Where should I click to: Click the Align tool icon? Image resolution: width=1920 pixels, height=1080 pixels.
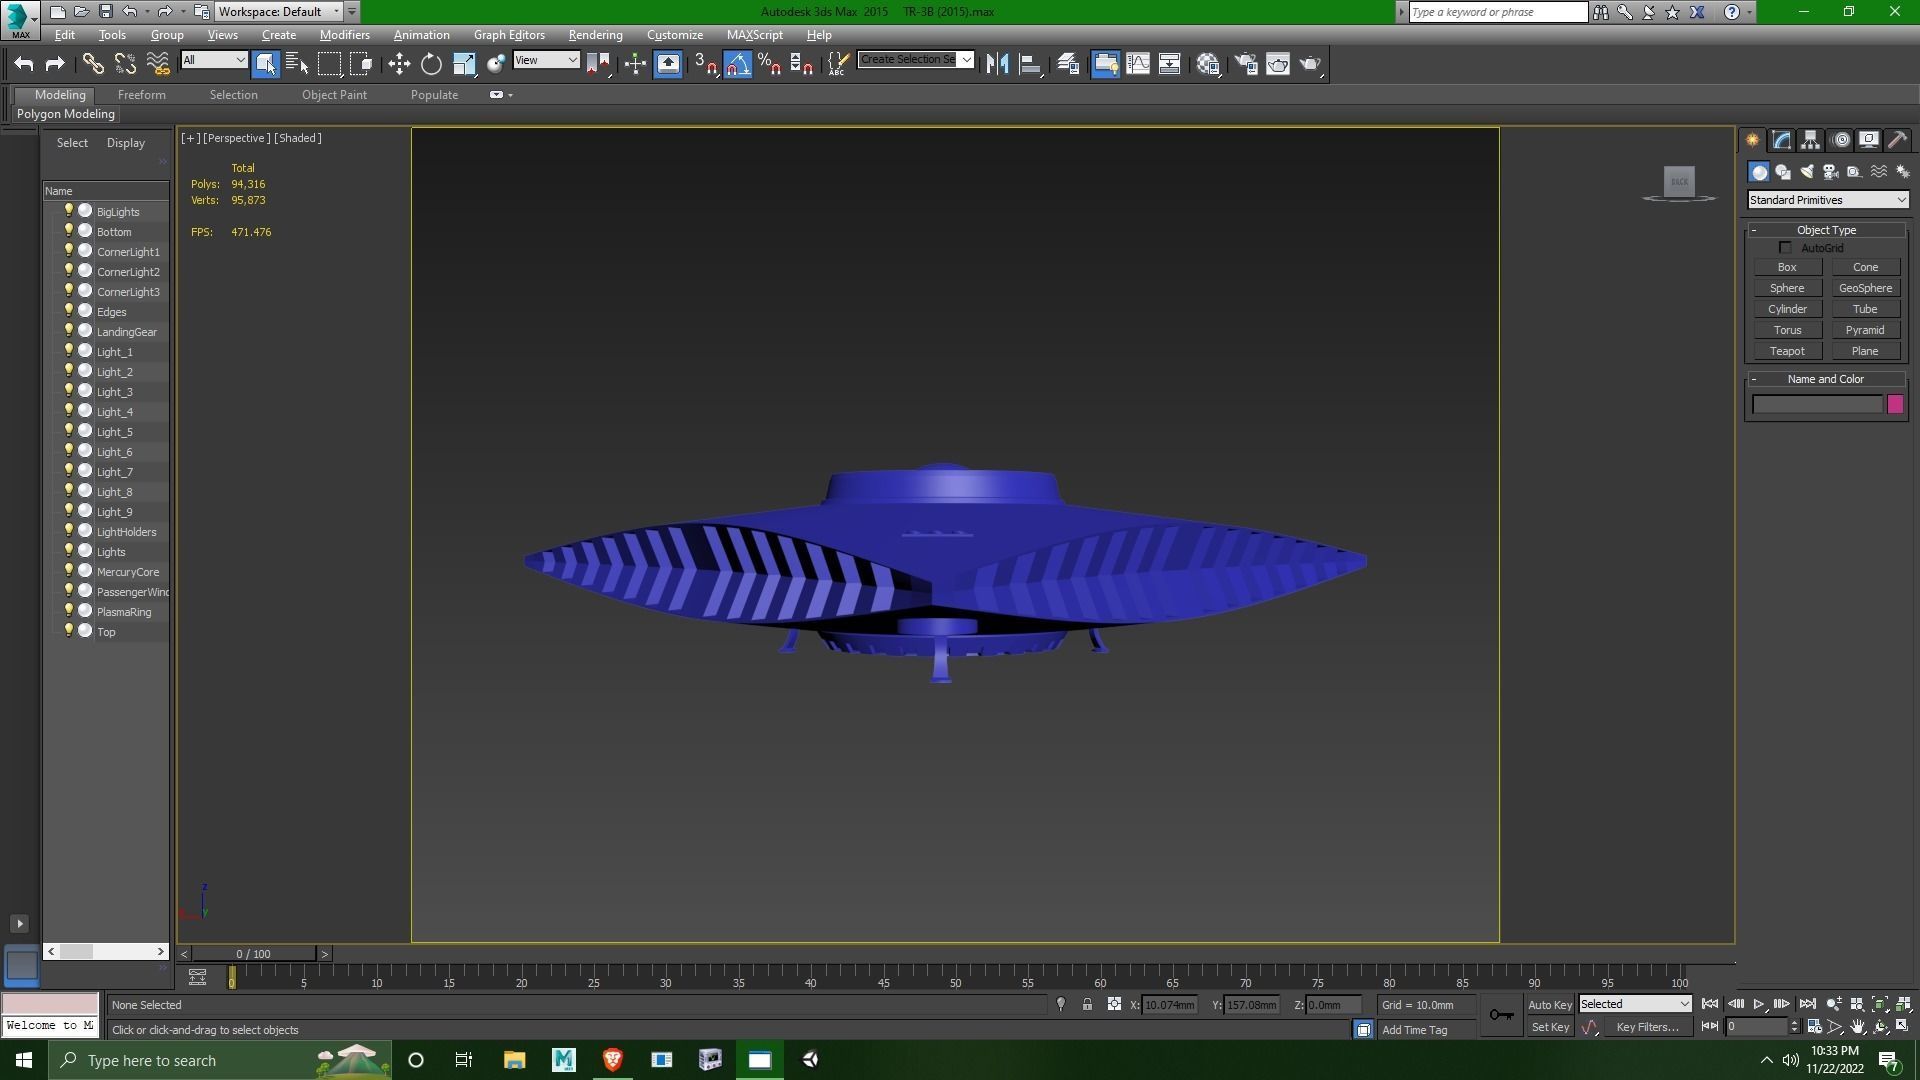click(1030, 64)
